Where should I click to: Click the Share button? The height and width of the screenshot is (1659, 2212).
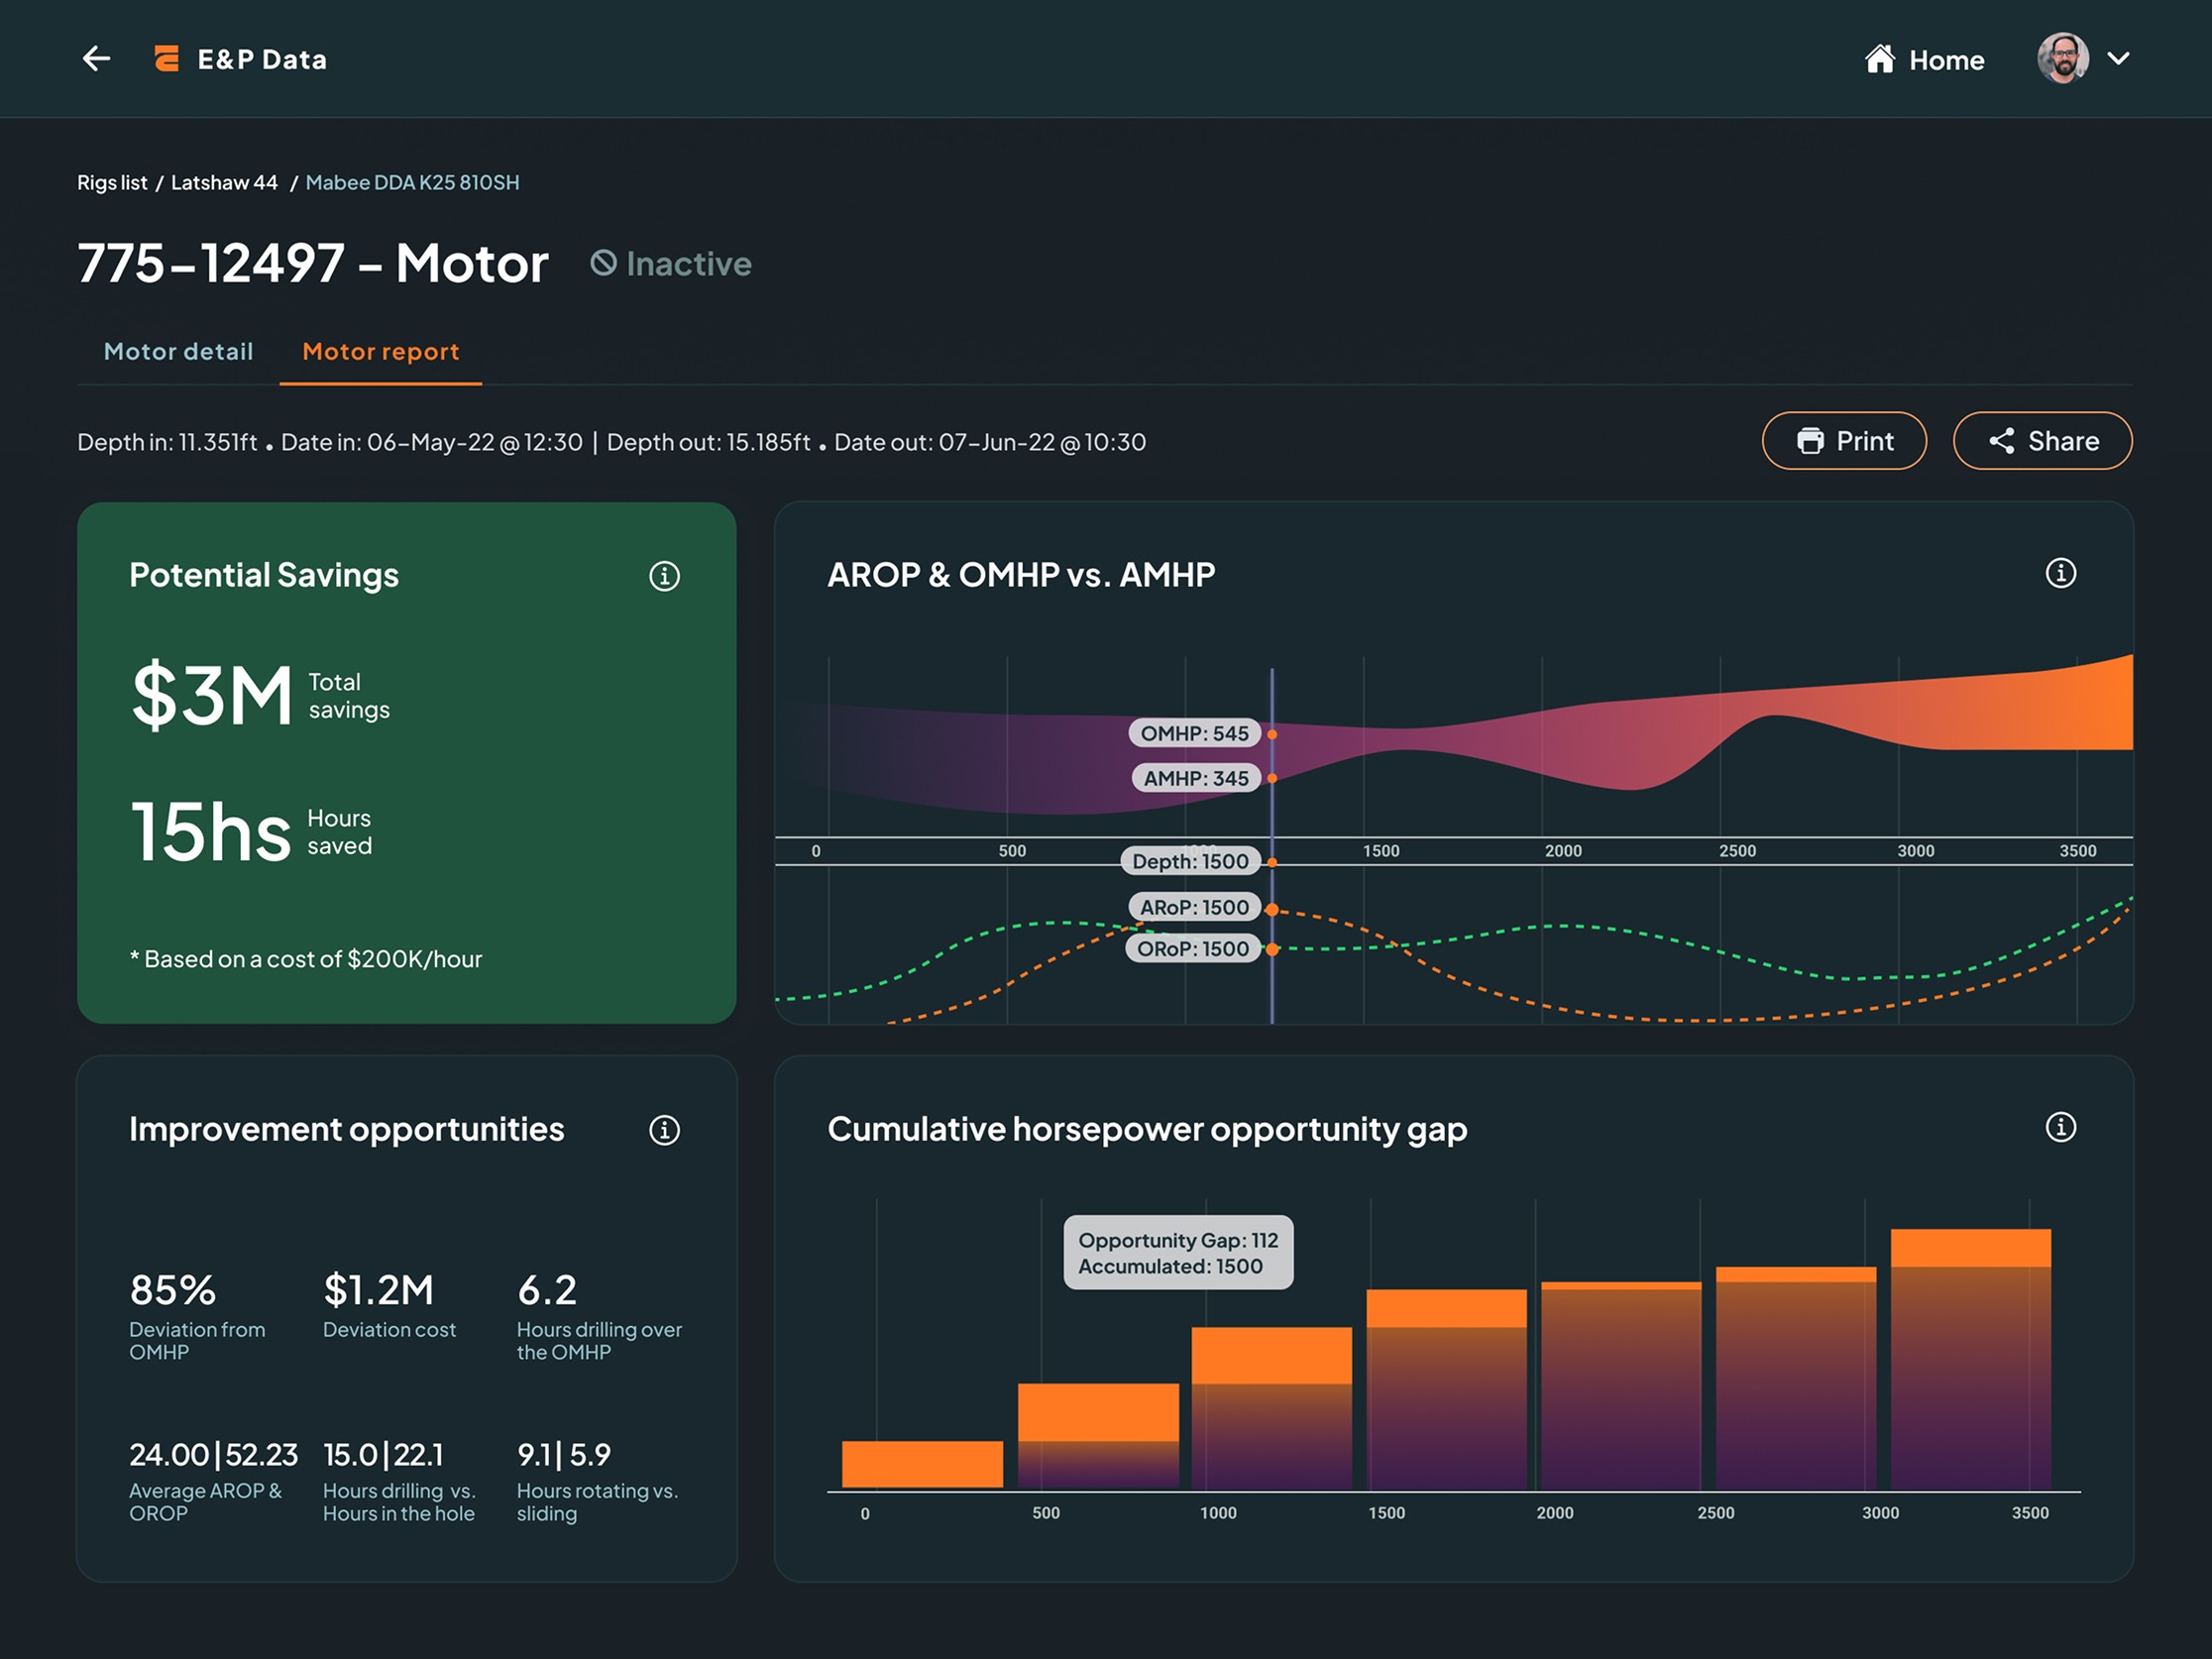tap(2042, 441)
